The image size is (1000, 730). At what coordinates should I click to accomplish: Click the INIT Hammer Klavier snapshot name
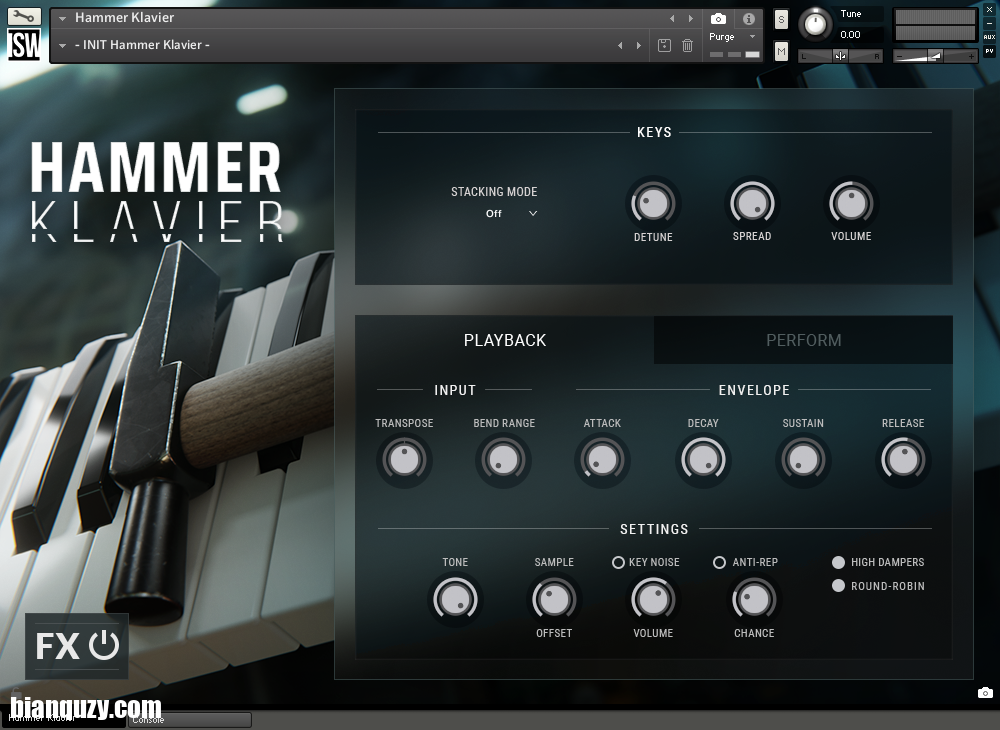click(x=142, y=45)
